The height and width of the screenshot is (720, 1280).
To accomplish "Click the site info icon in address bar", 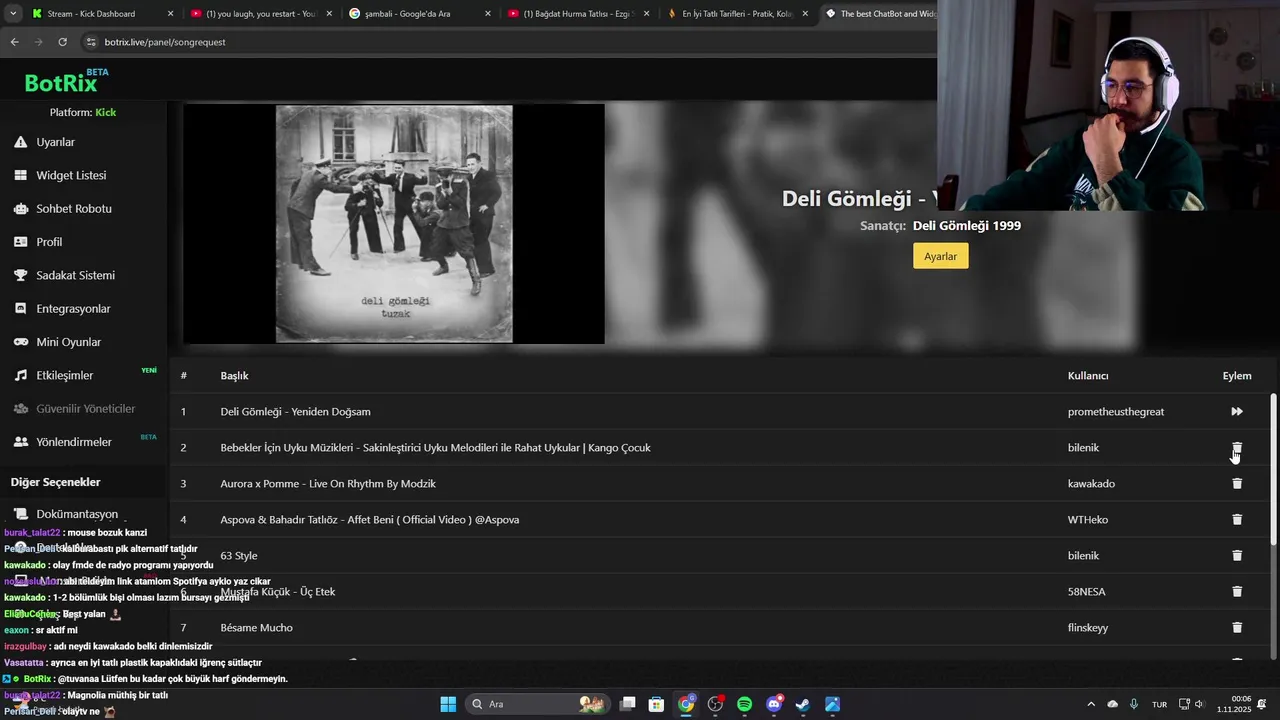I will 91,42.
